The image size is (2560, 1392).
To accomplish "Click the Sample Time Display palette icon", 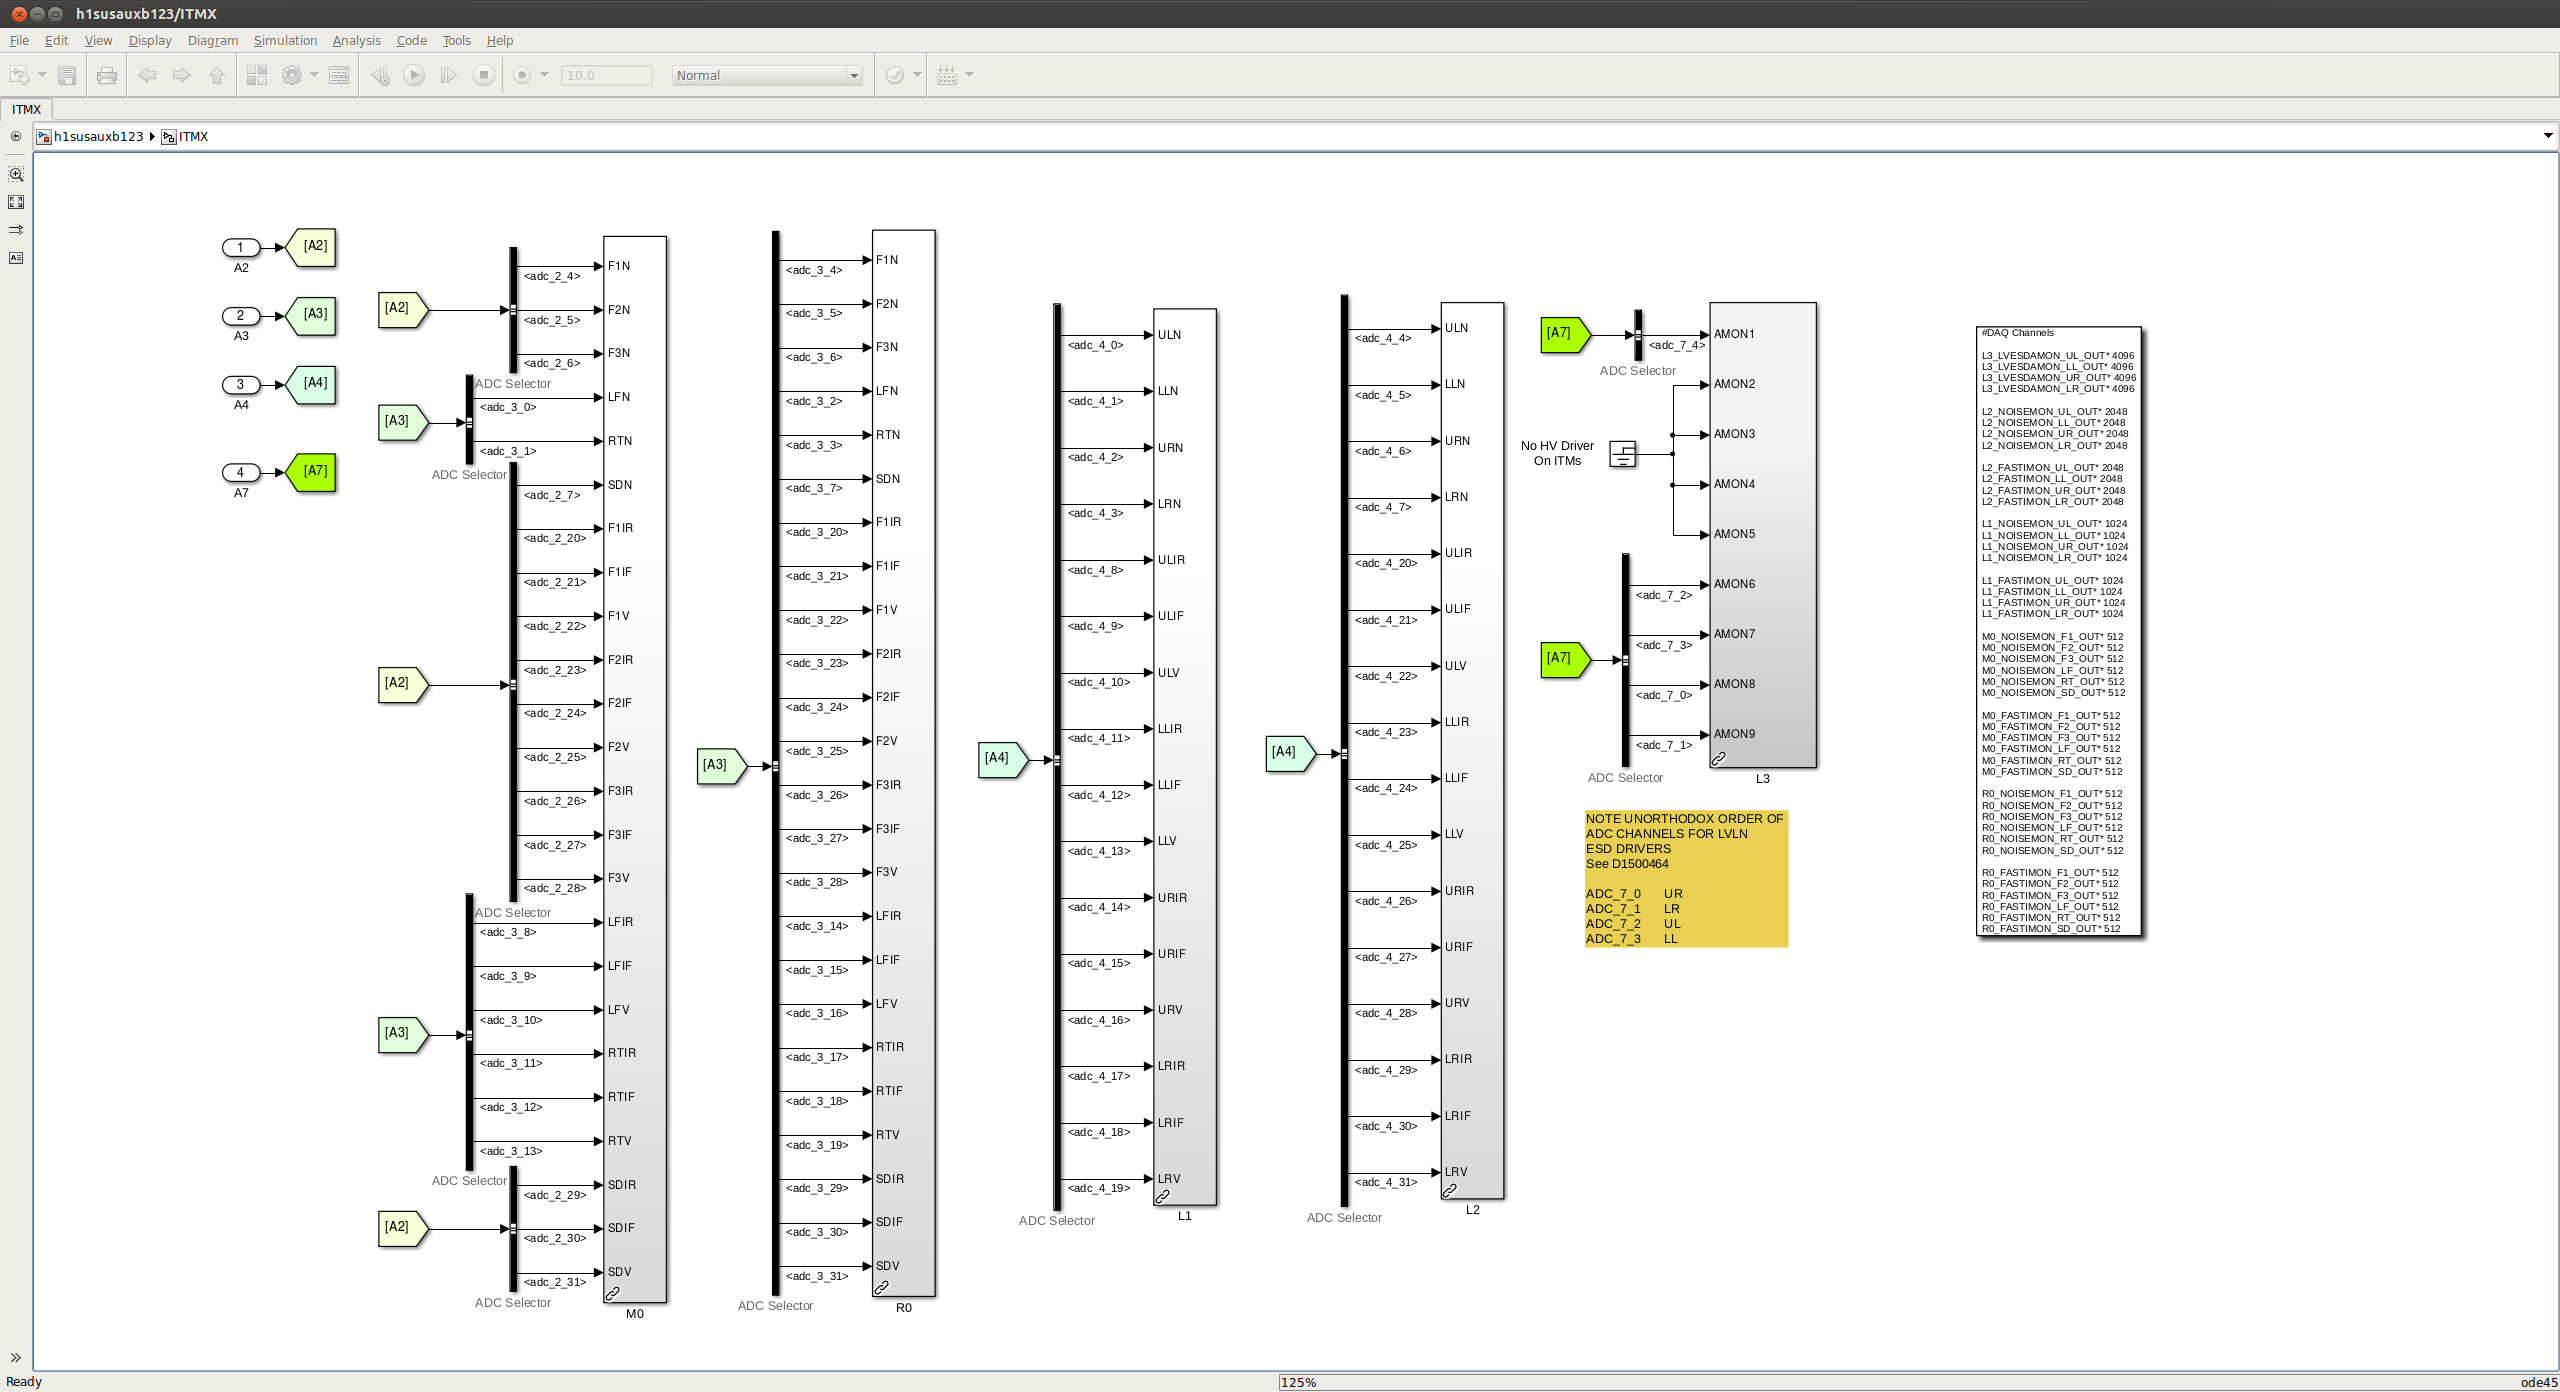I will [x=16, y=230].
